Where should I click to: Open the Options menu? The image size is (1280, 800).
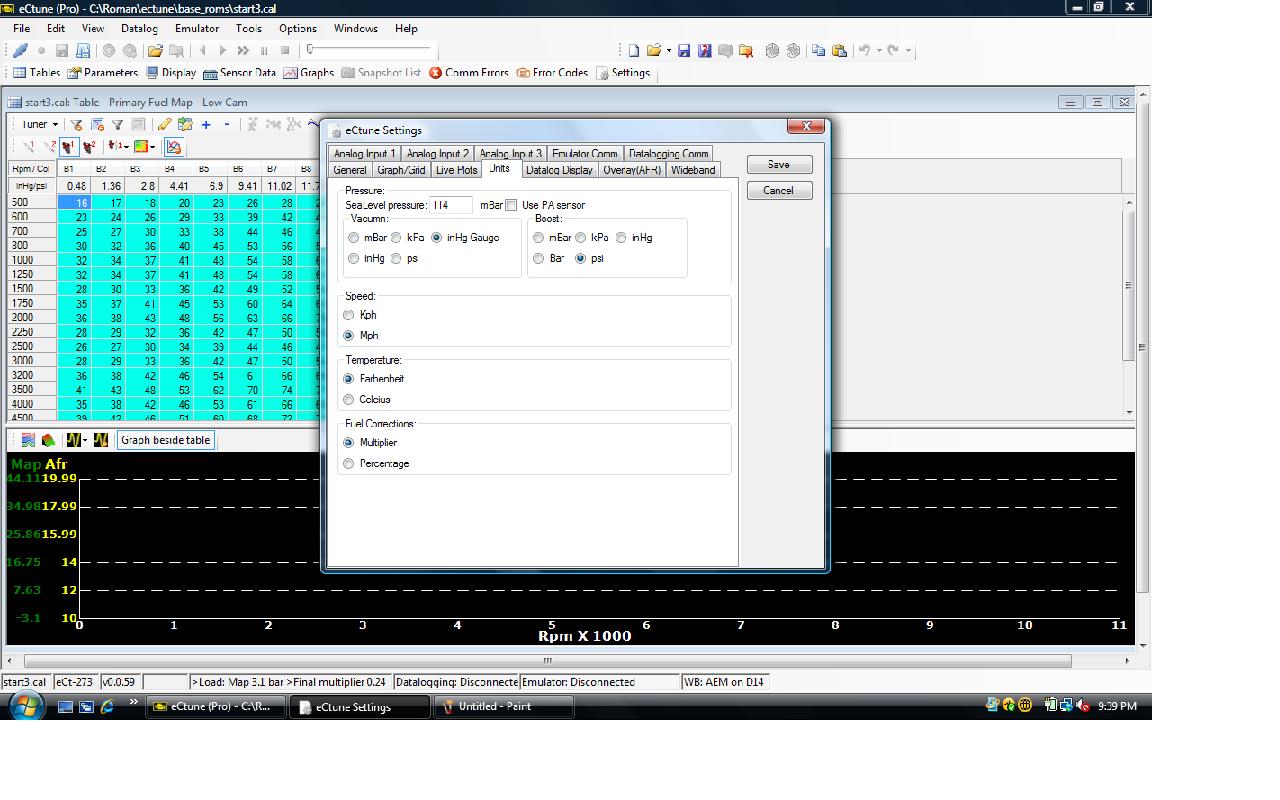[298, 28]
